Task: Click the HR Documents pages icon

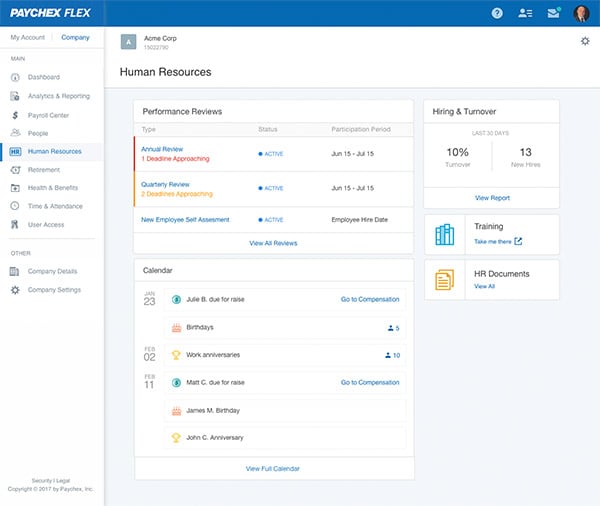Action: pyautogui.click(x=444, y=280)
